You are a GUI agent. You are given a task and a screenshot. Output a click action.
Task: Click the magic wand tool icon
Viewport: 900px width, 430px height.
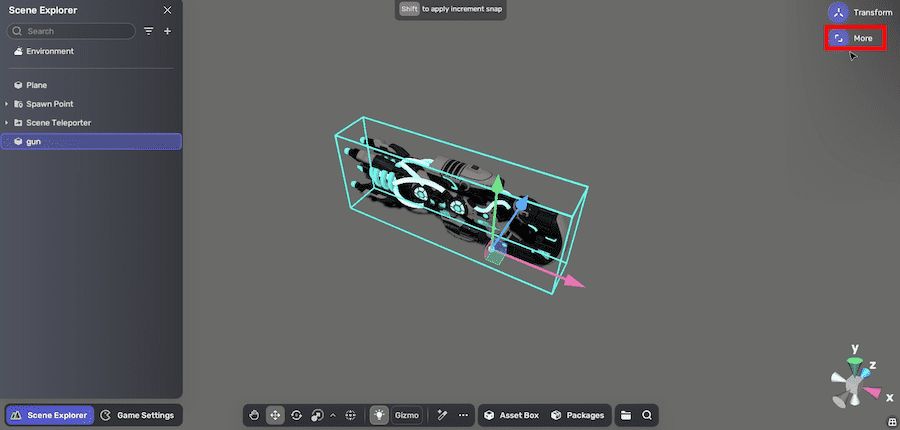(441, 415)
